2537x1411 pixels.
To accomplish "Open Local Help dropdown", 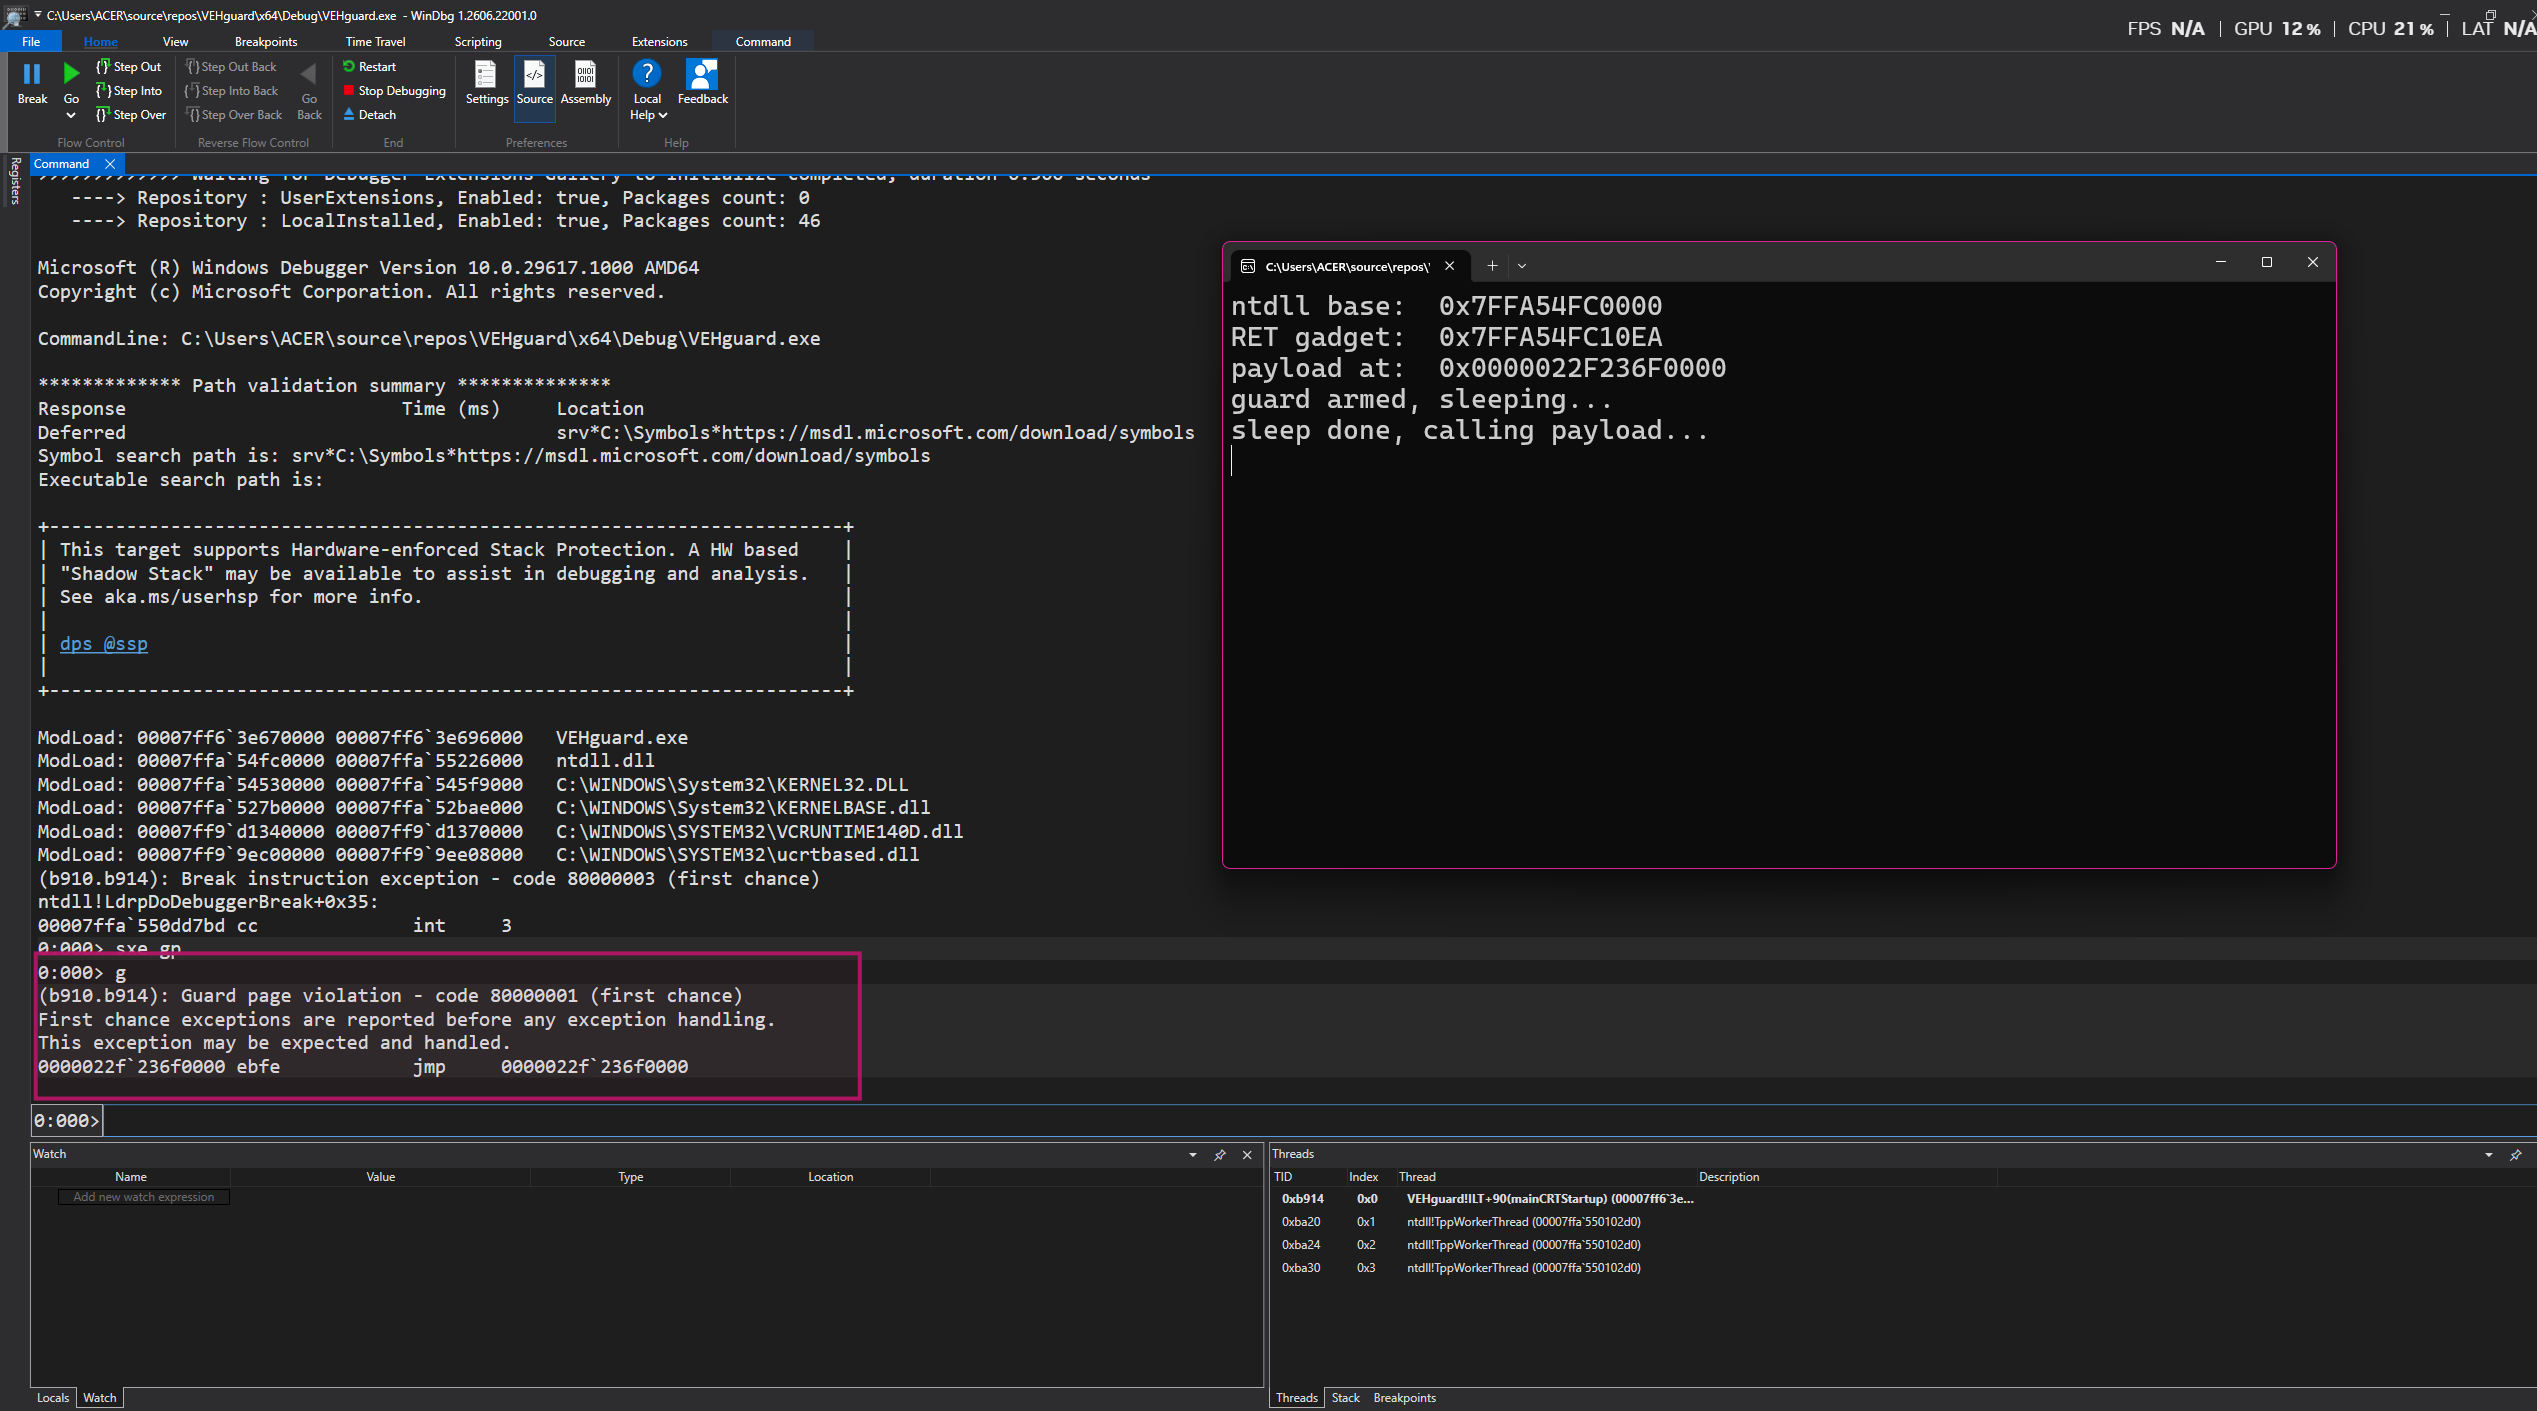I will [647, 90].
